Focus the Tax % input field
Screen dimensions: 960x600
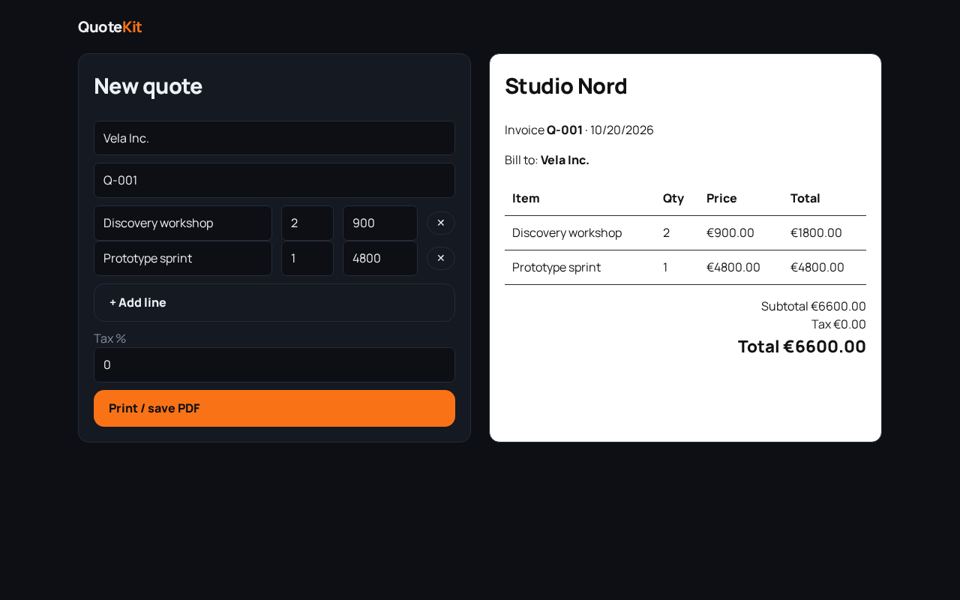pos(274,365)
